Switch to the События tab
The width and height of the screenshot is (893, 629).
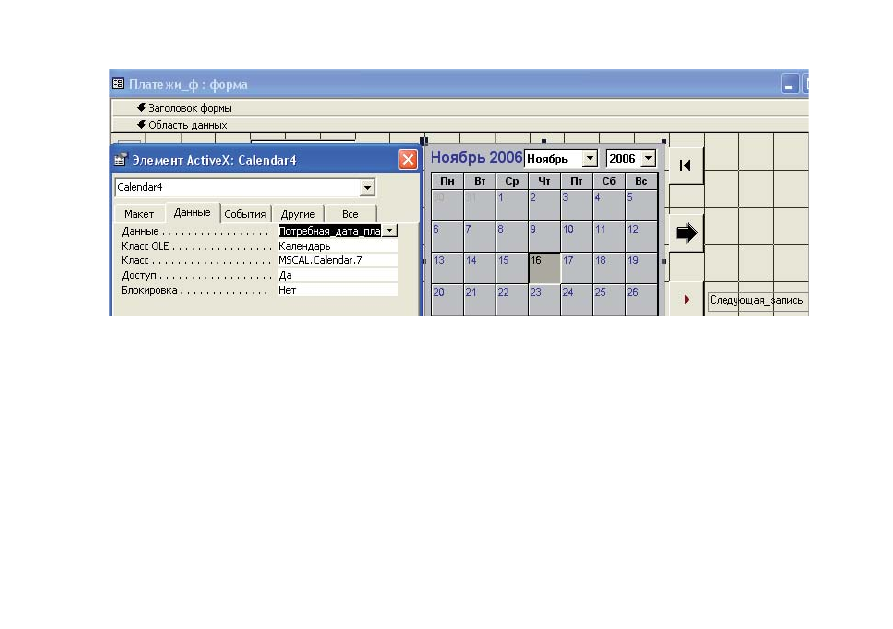[245, 214]
